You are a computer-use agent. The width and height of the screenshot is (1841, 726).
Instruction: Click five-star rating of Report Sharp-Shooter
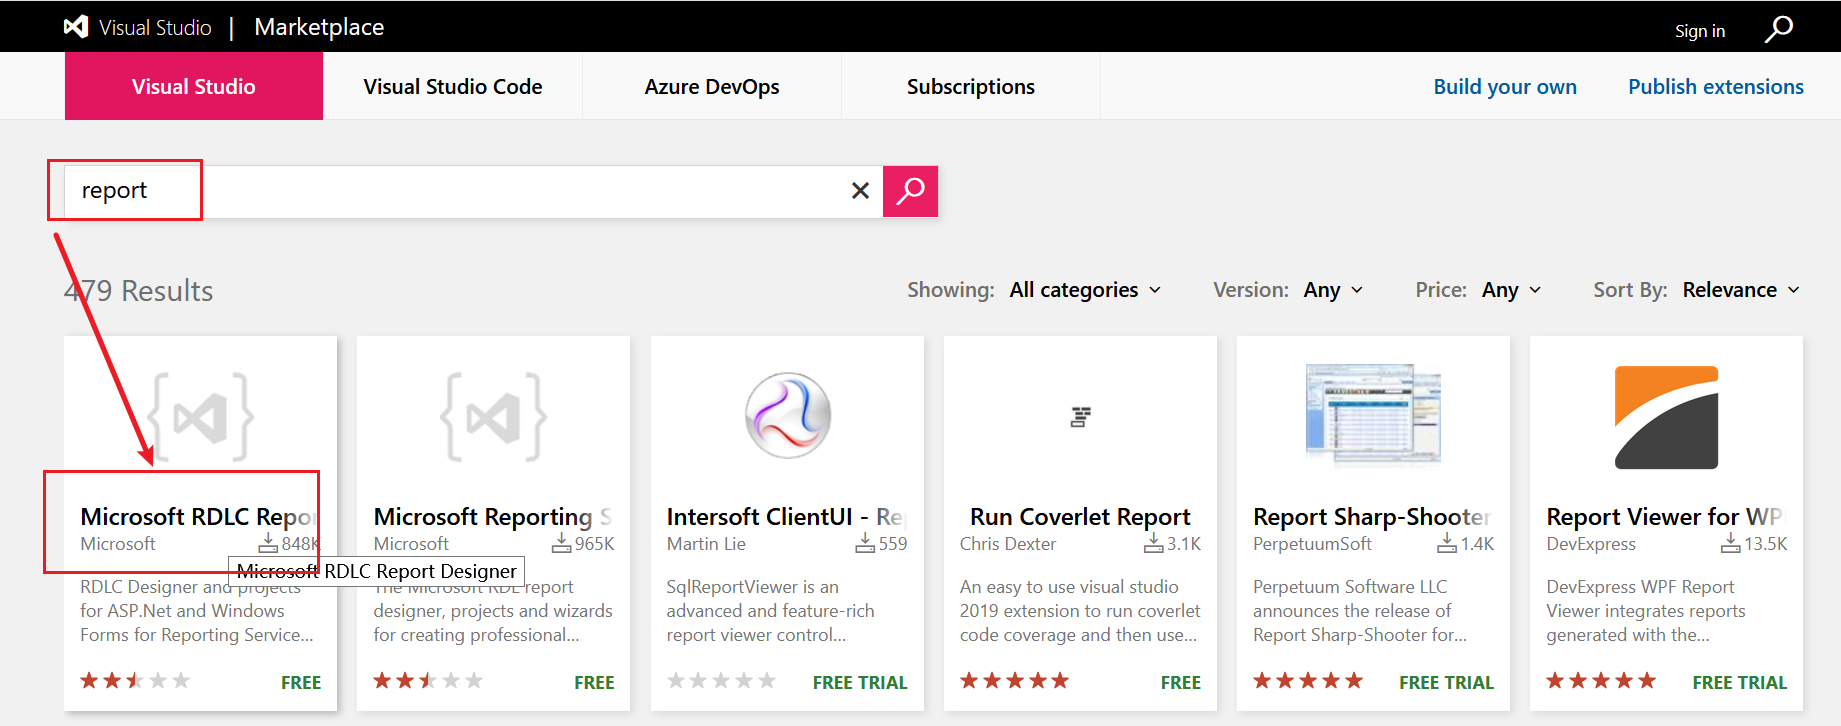click(x=1308, y=681)
